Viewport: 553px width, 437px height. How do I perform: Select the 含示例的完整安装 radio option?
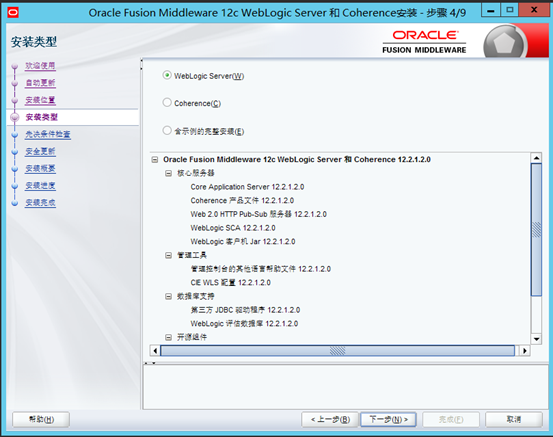tap(167, 131)
